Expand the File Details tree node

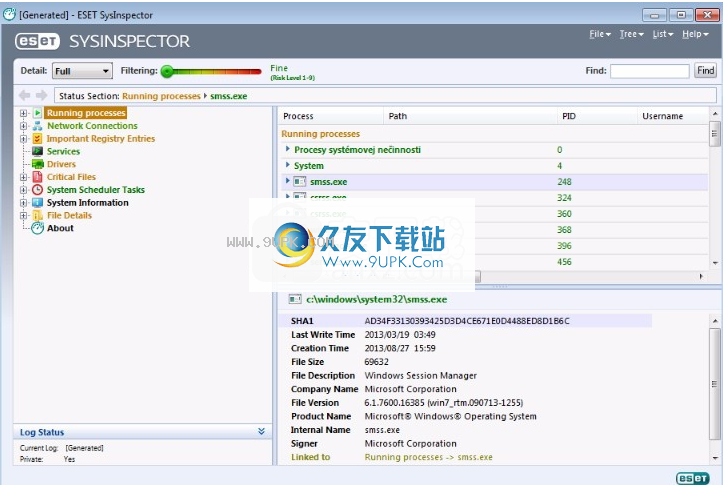coord(23,215)
